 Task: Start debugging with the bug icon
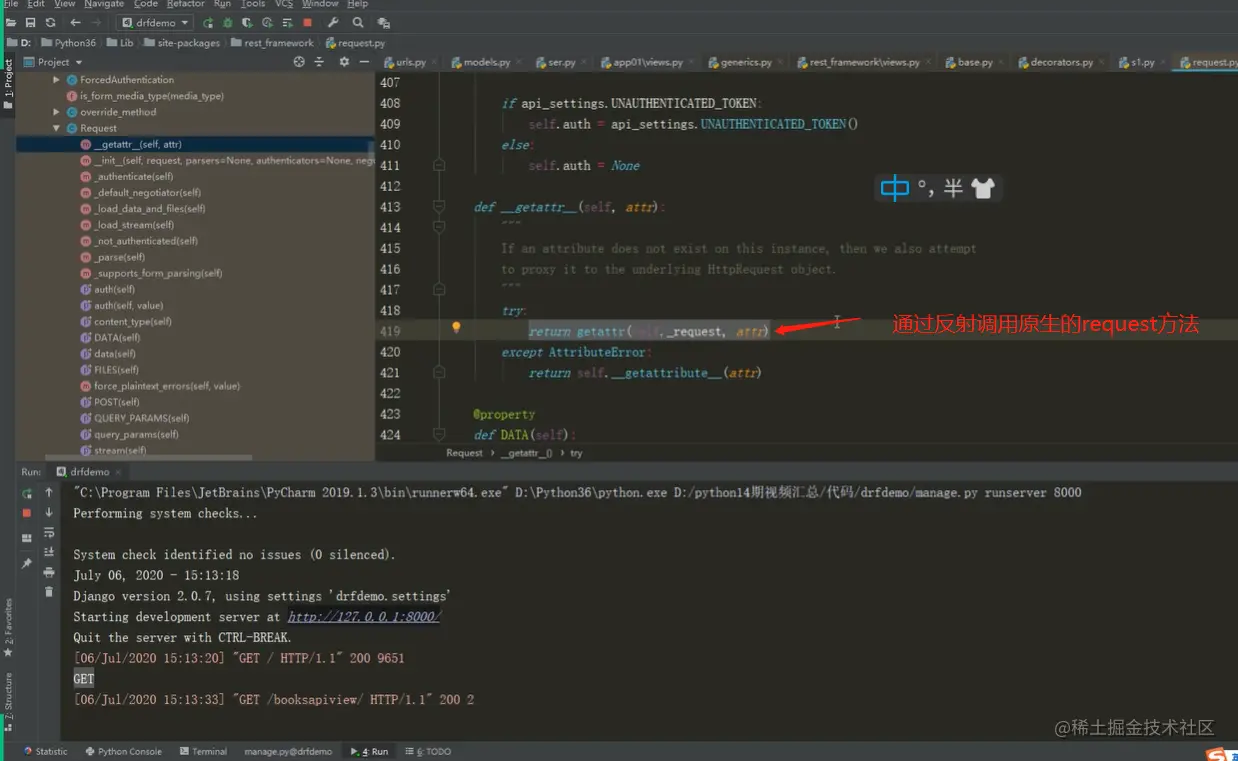[228, 22]
